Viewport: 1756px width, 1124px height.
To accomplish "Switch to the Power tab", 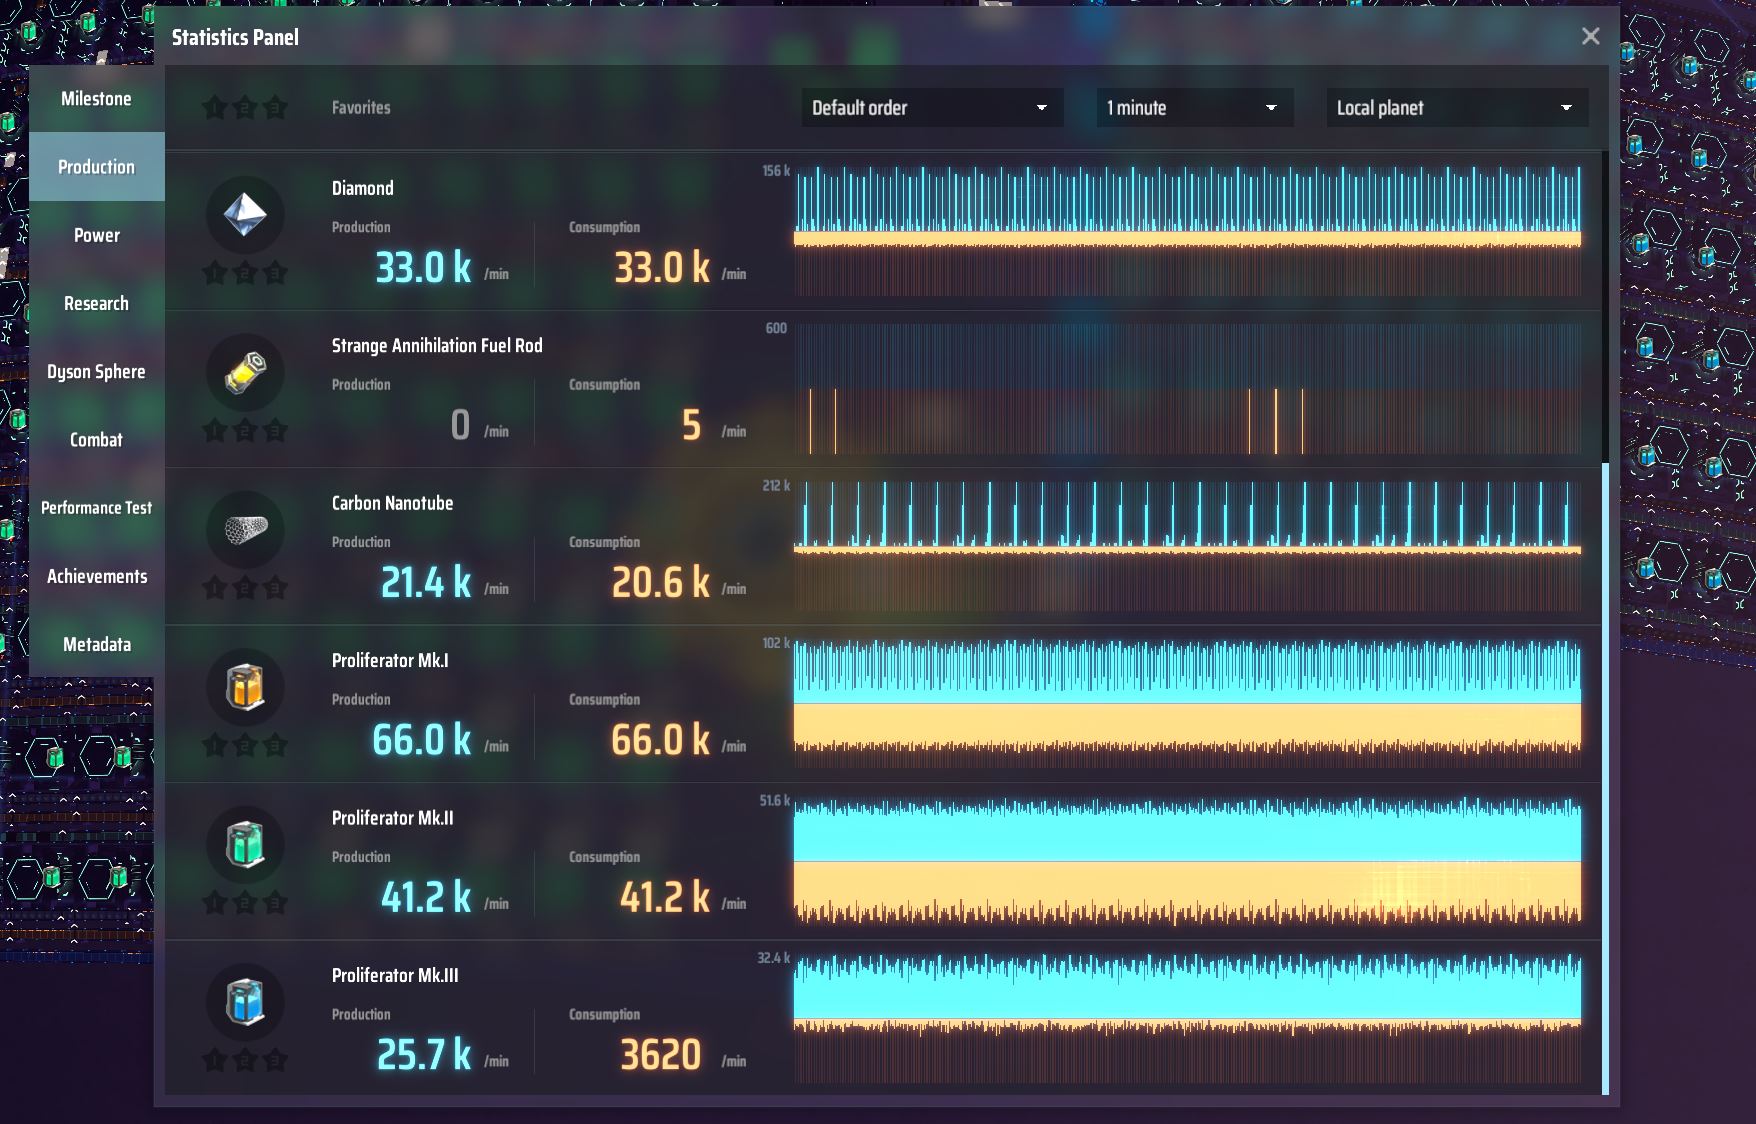I will tap(97, 235).
